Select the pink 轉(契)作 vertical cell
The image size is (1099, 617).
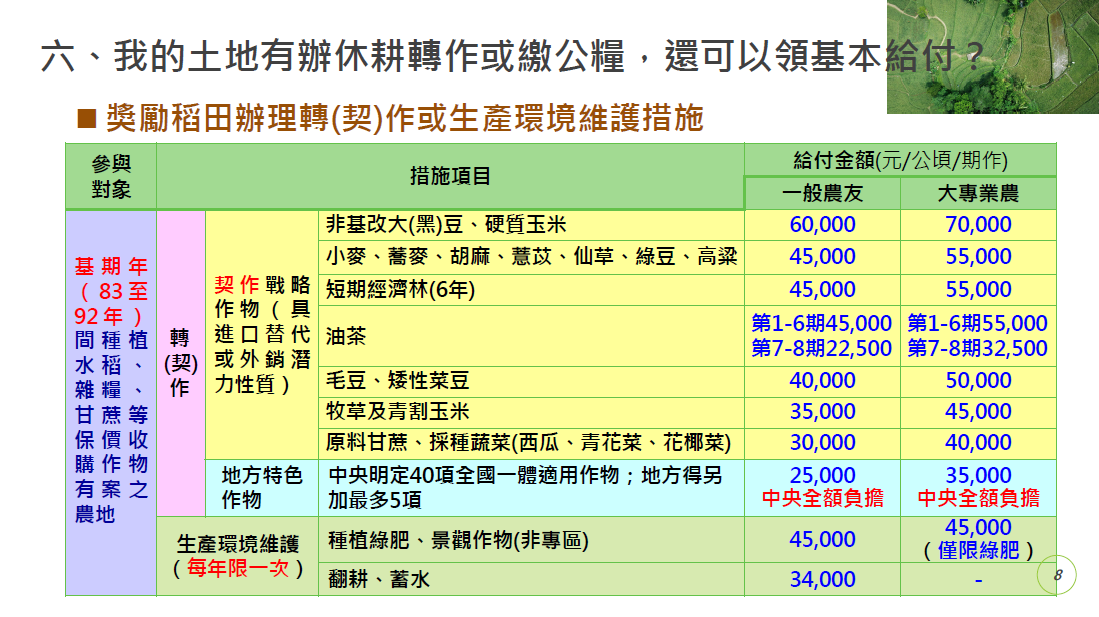point(180,362)
